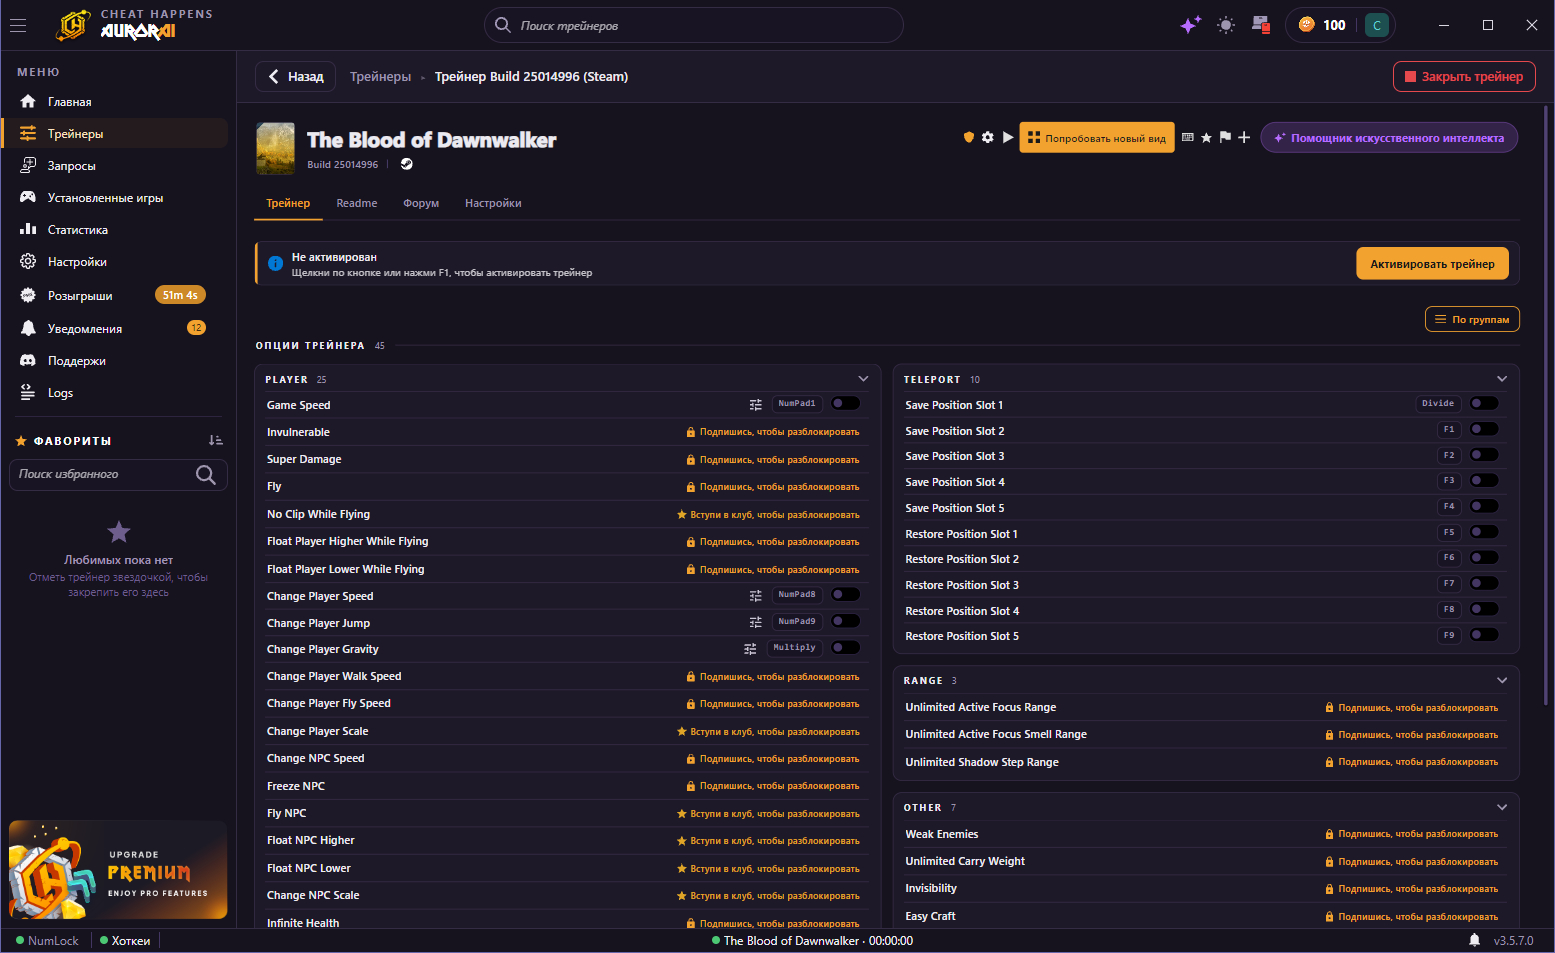Collapse the PLAYER options group

pyautogui.click(x=863, y=379)
